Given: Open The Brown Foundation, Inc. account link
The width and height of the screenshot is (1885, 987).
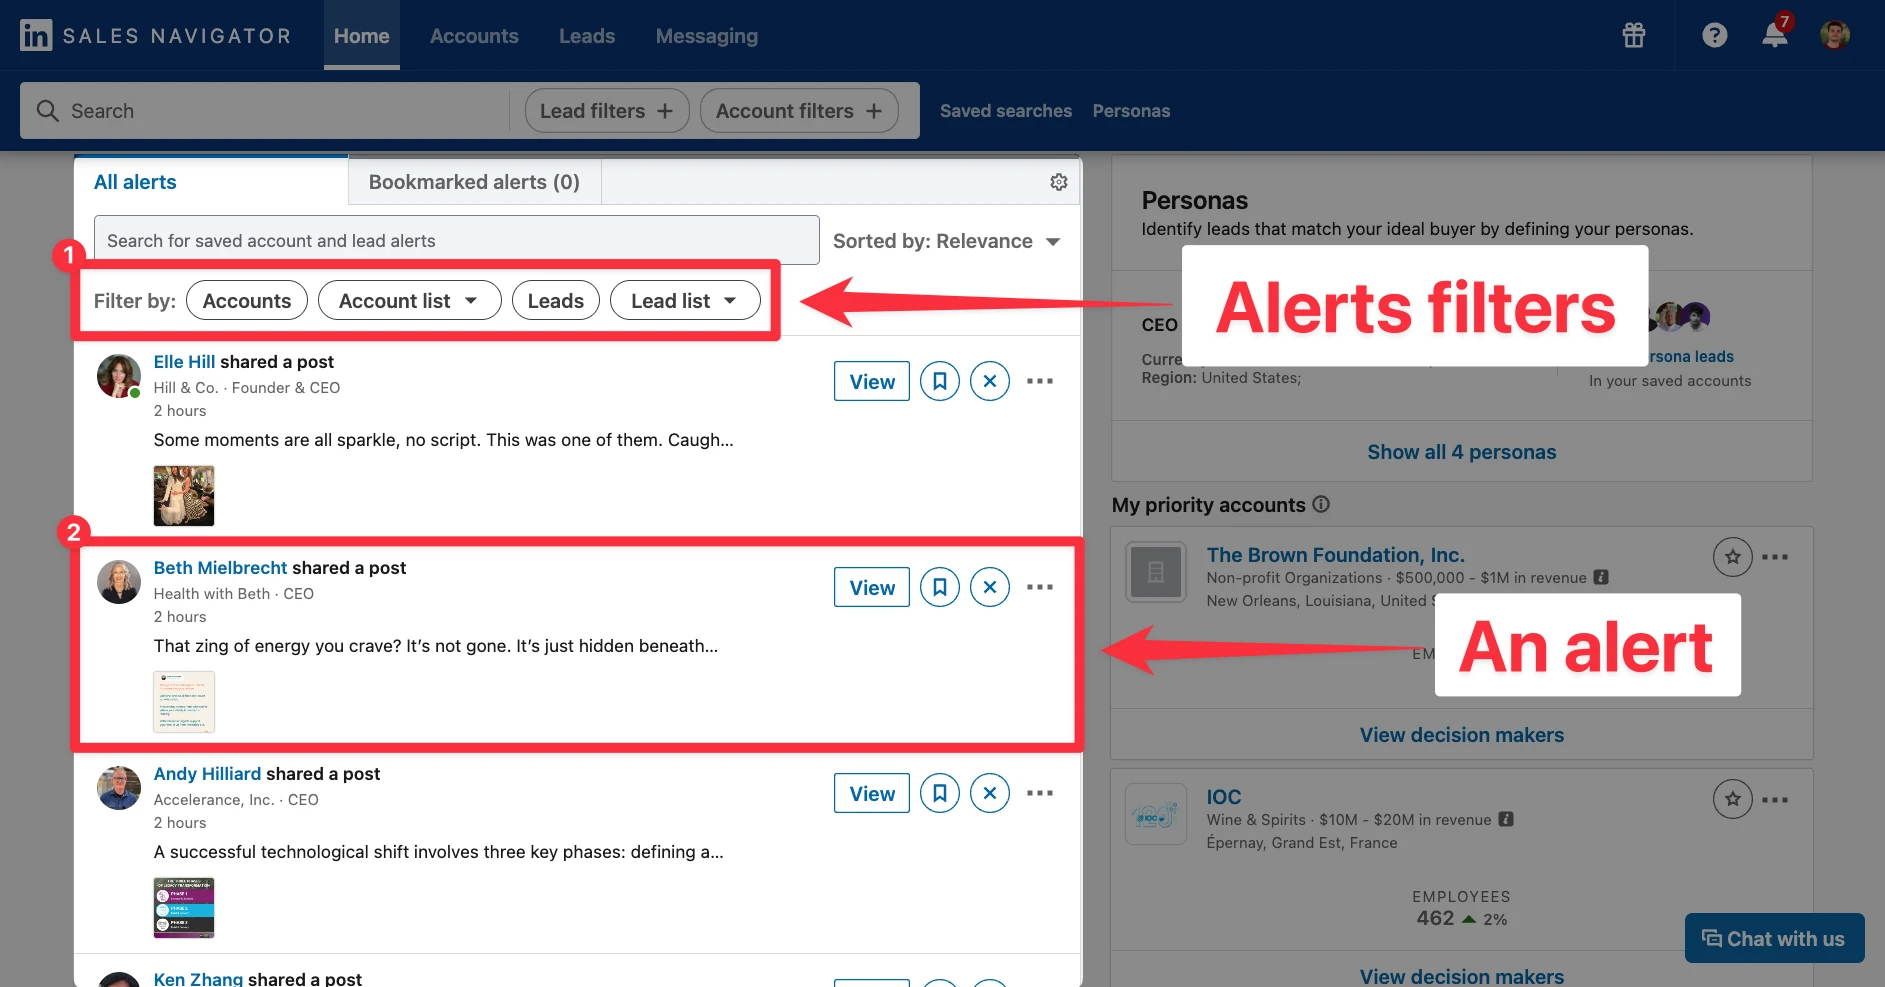Looking at the screenshot, I should point(1335,555).
